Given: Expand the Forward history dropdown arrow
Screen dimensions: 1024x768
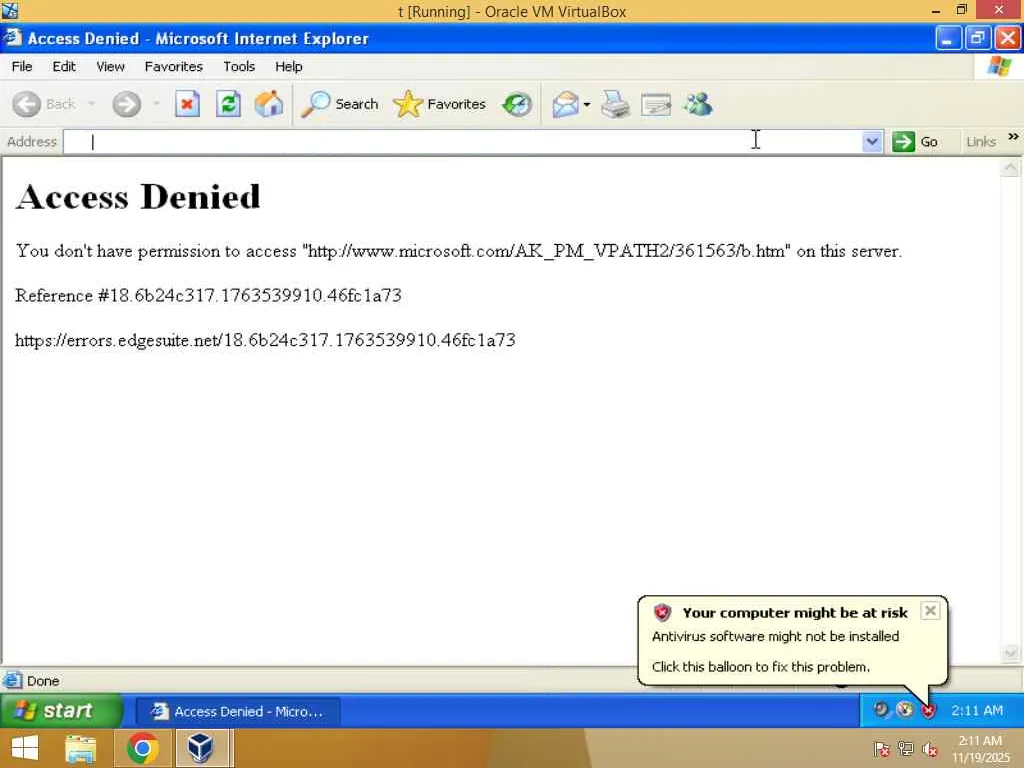Looking at the screenshot, I should pos(156,104).
